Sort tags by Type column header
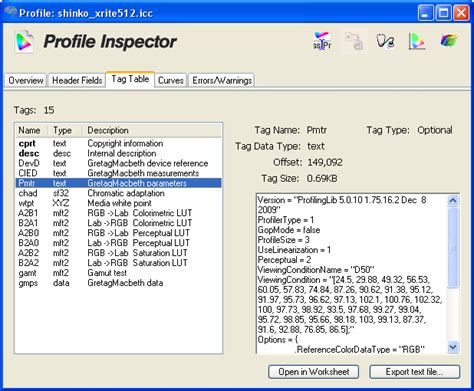The height and width of the screenshot is (391, 474). click(65, 130)
